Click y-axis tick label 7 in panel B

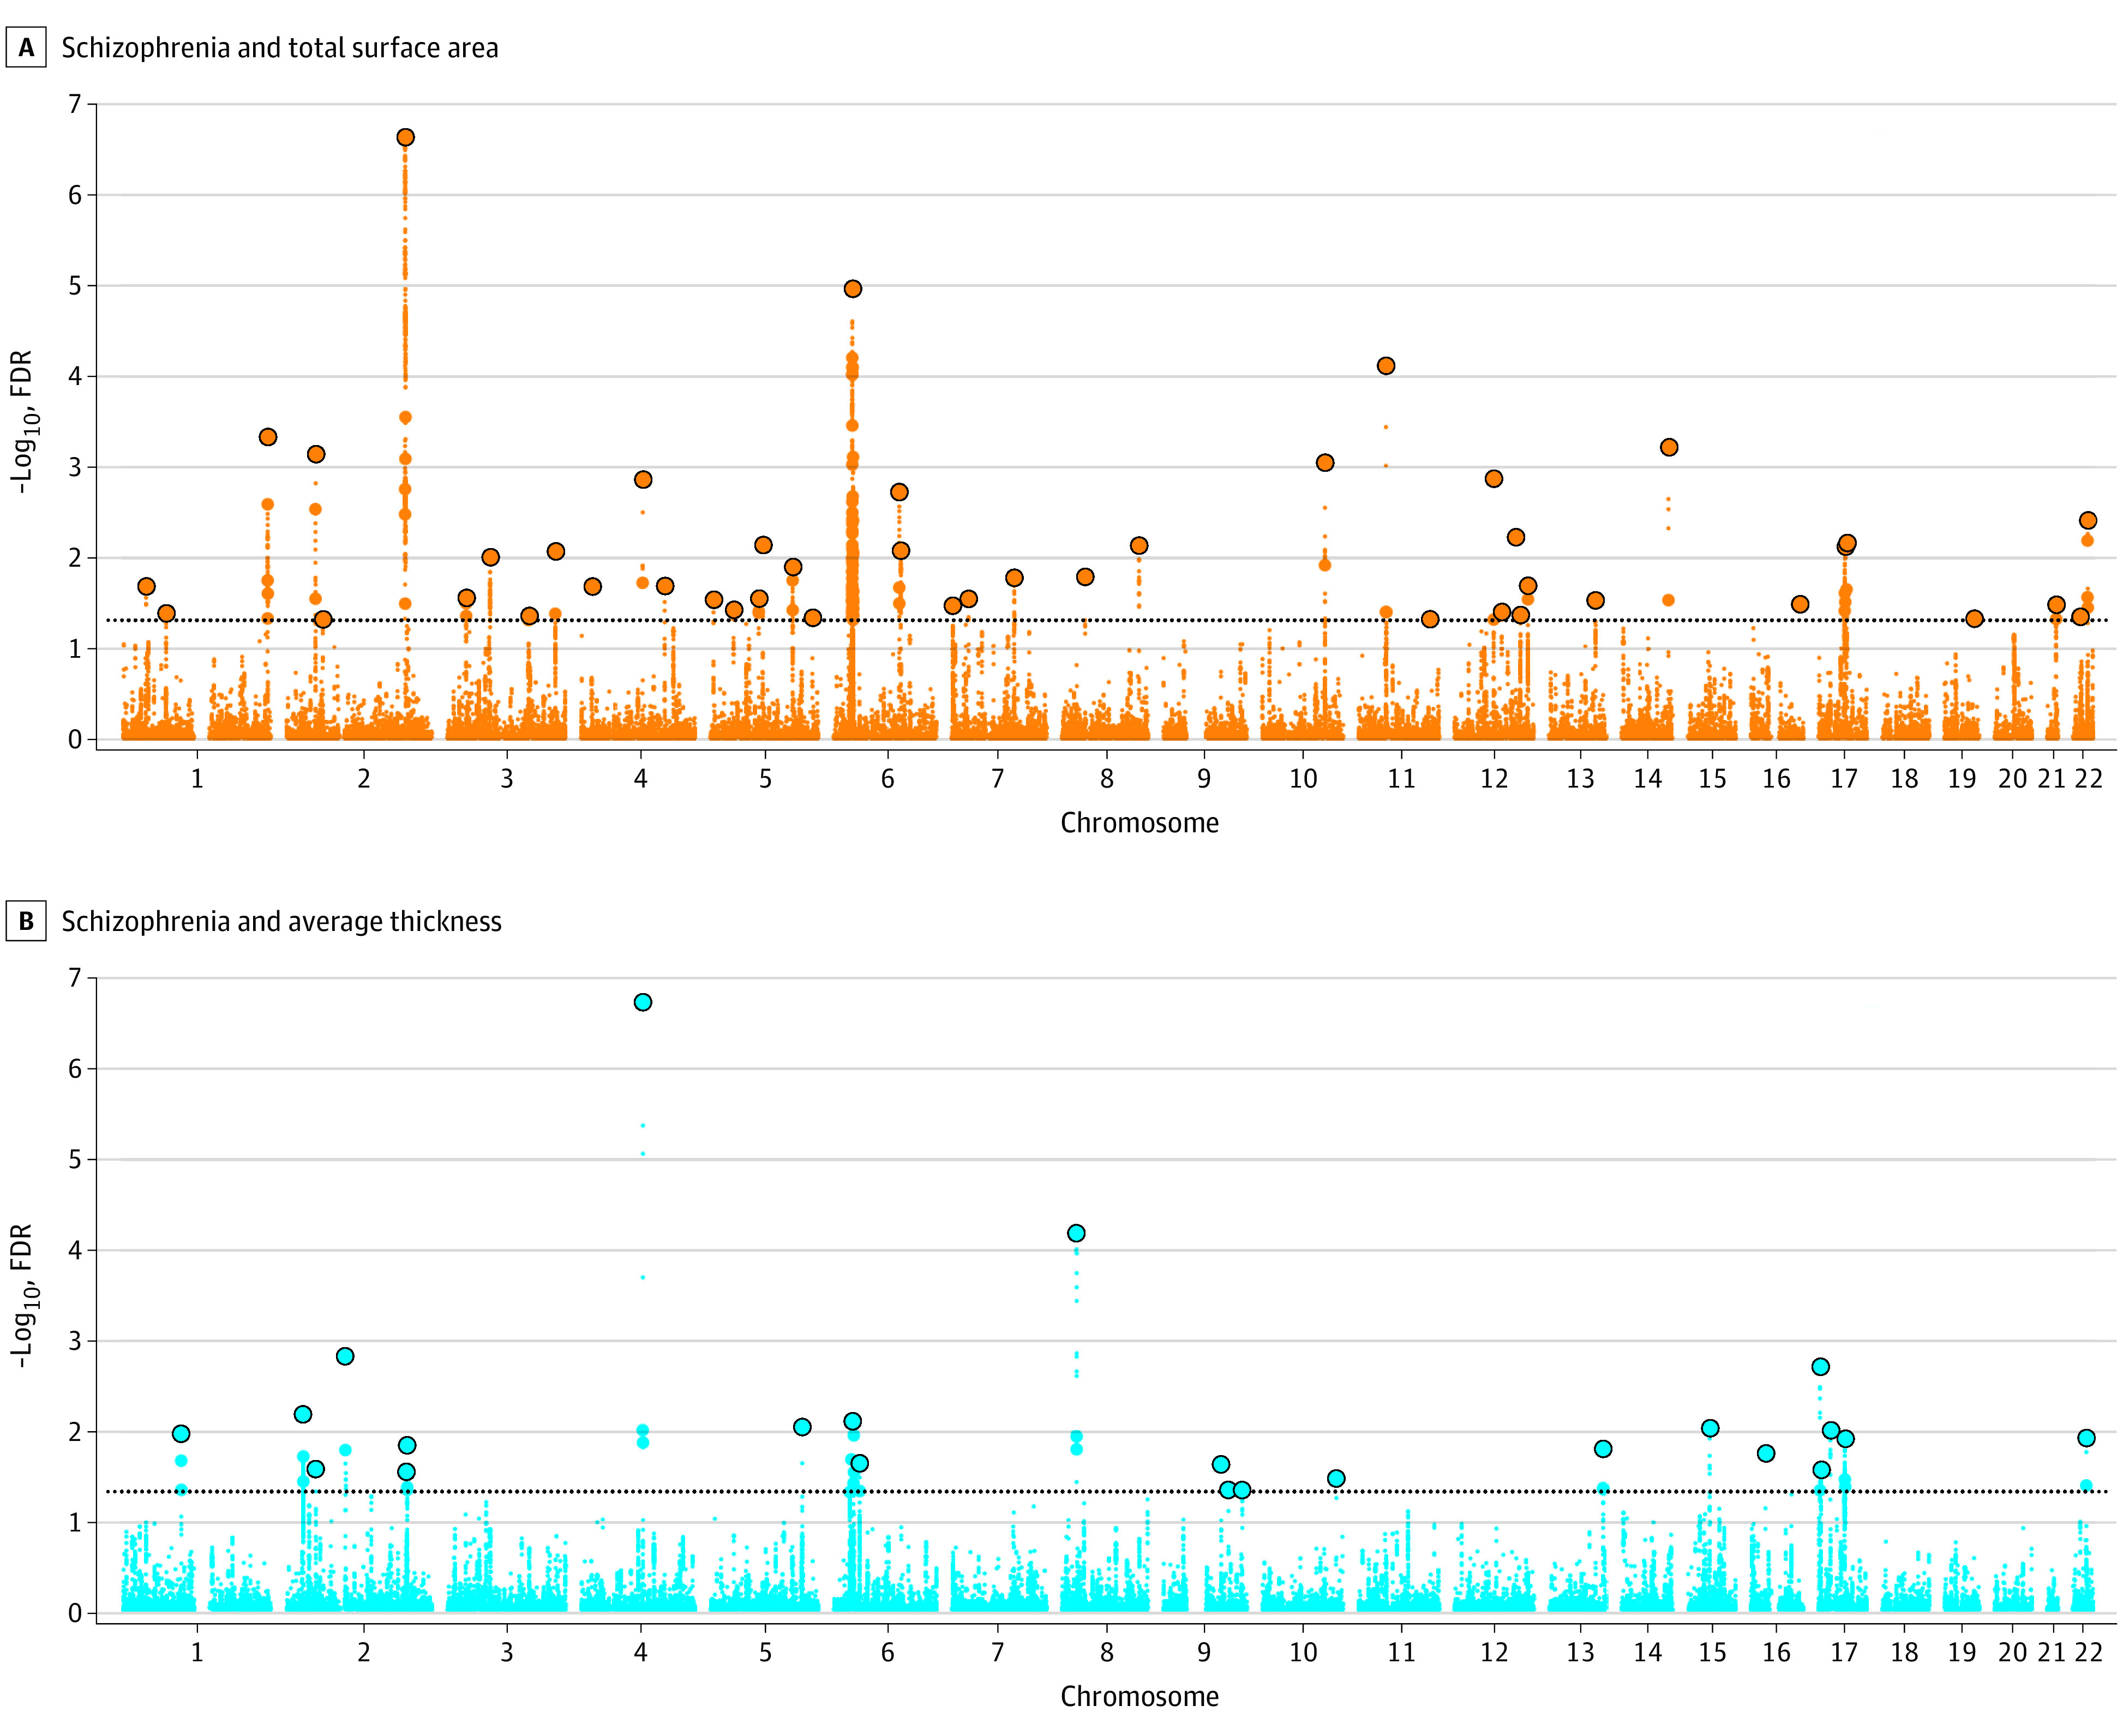[x=75, y=977]
